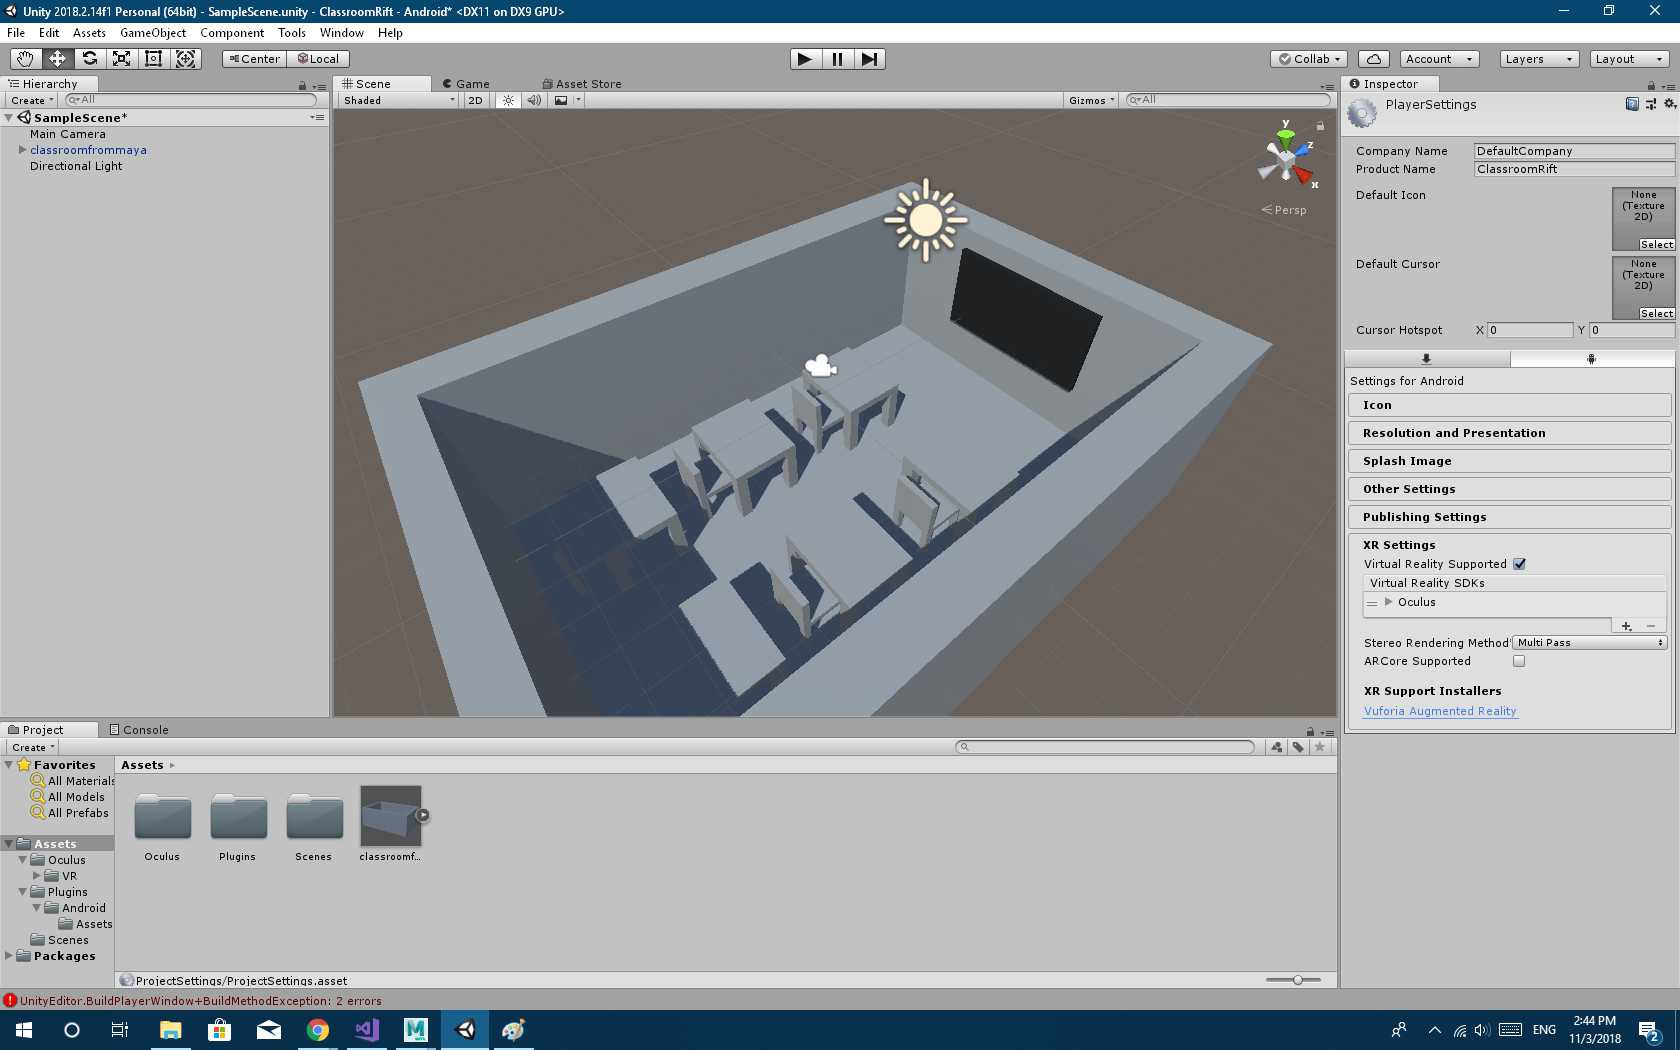
Task: Select the camera gizmo in the scene view
Action: [821, 366]
